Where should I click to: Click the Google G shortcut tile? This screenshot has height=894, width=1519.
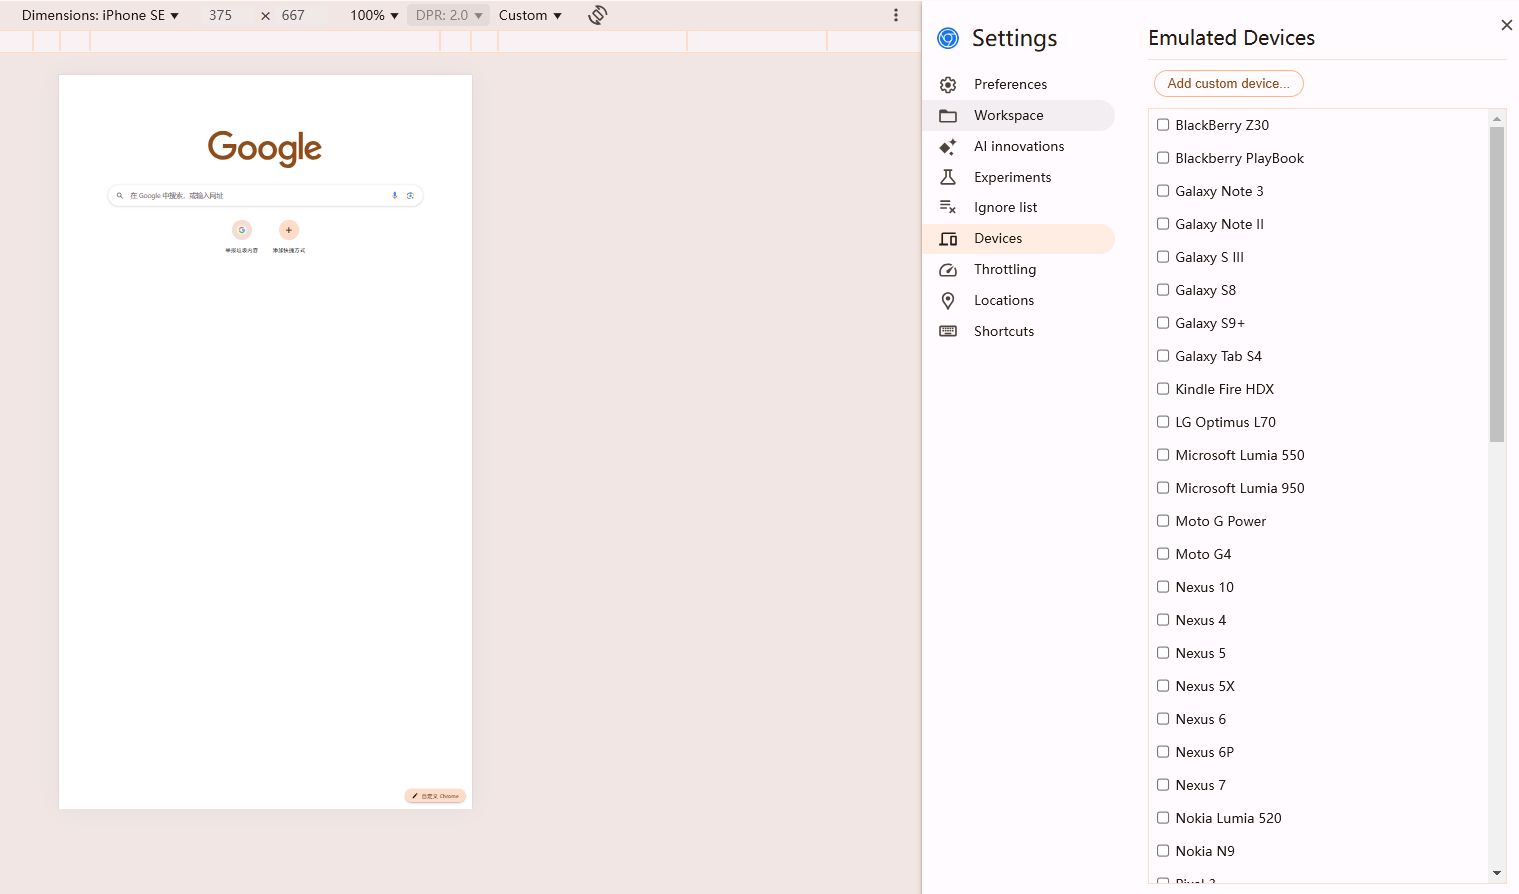242,230
